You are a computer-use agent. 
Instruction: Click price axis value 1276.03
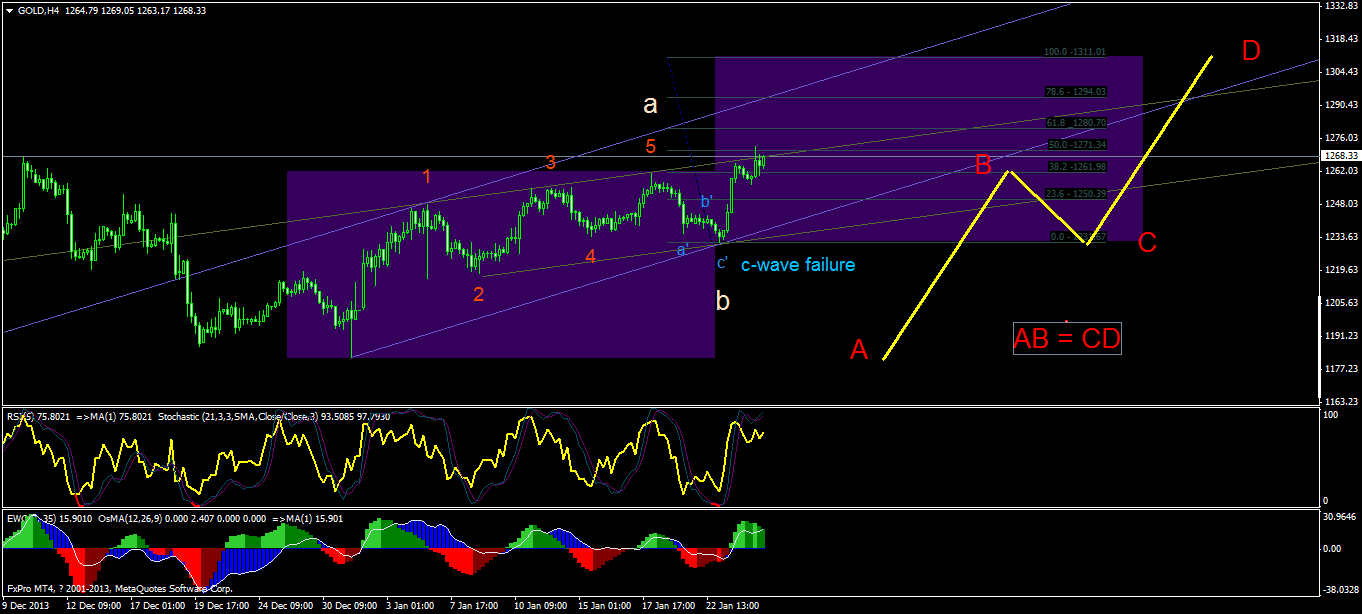(x=1340, y=138)
